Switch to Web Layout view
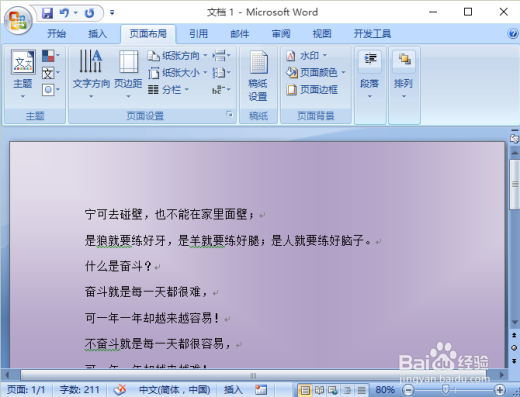Image resolution: width=520 pixels, height=397 pixels. (x=333, y=390)
